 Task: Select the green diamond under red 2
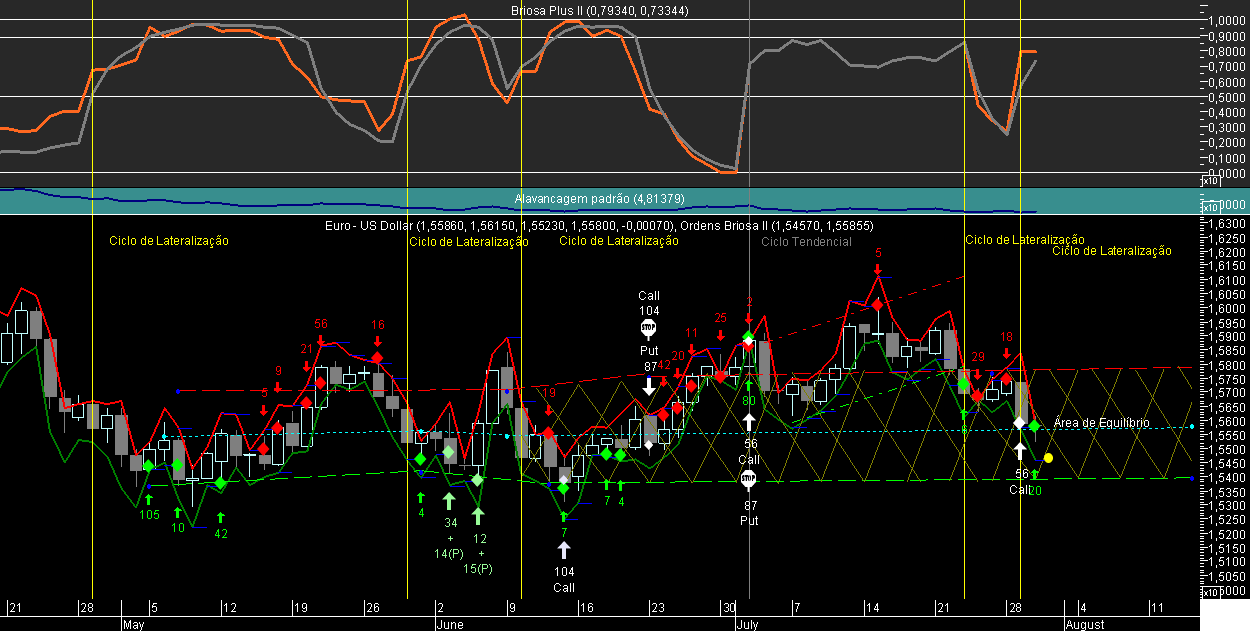pos(748,337)
